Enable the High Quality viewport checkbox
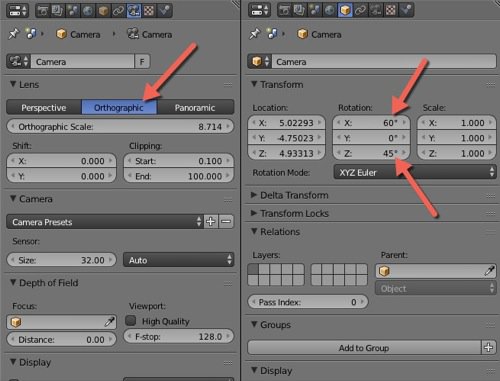The image size is (500, 381). [x=130, y=321]
